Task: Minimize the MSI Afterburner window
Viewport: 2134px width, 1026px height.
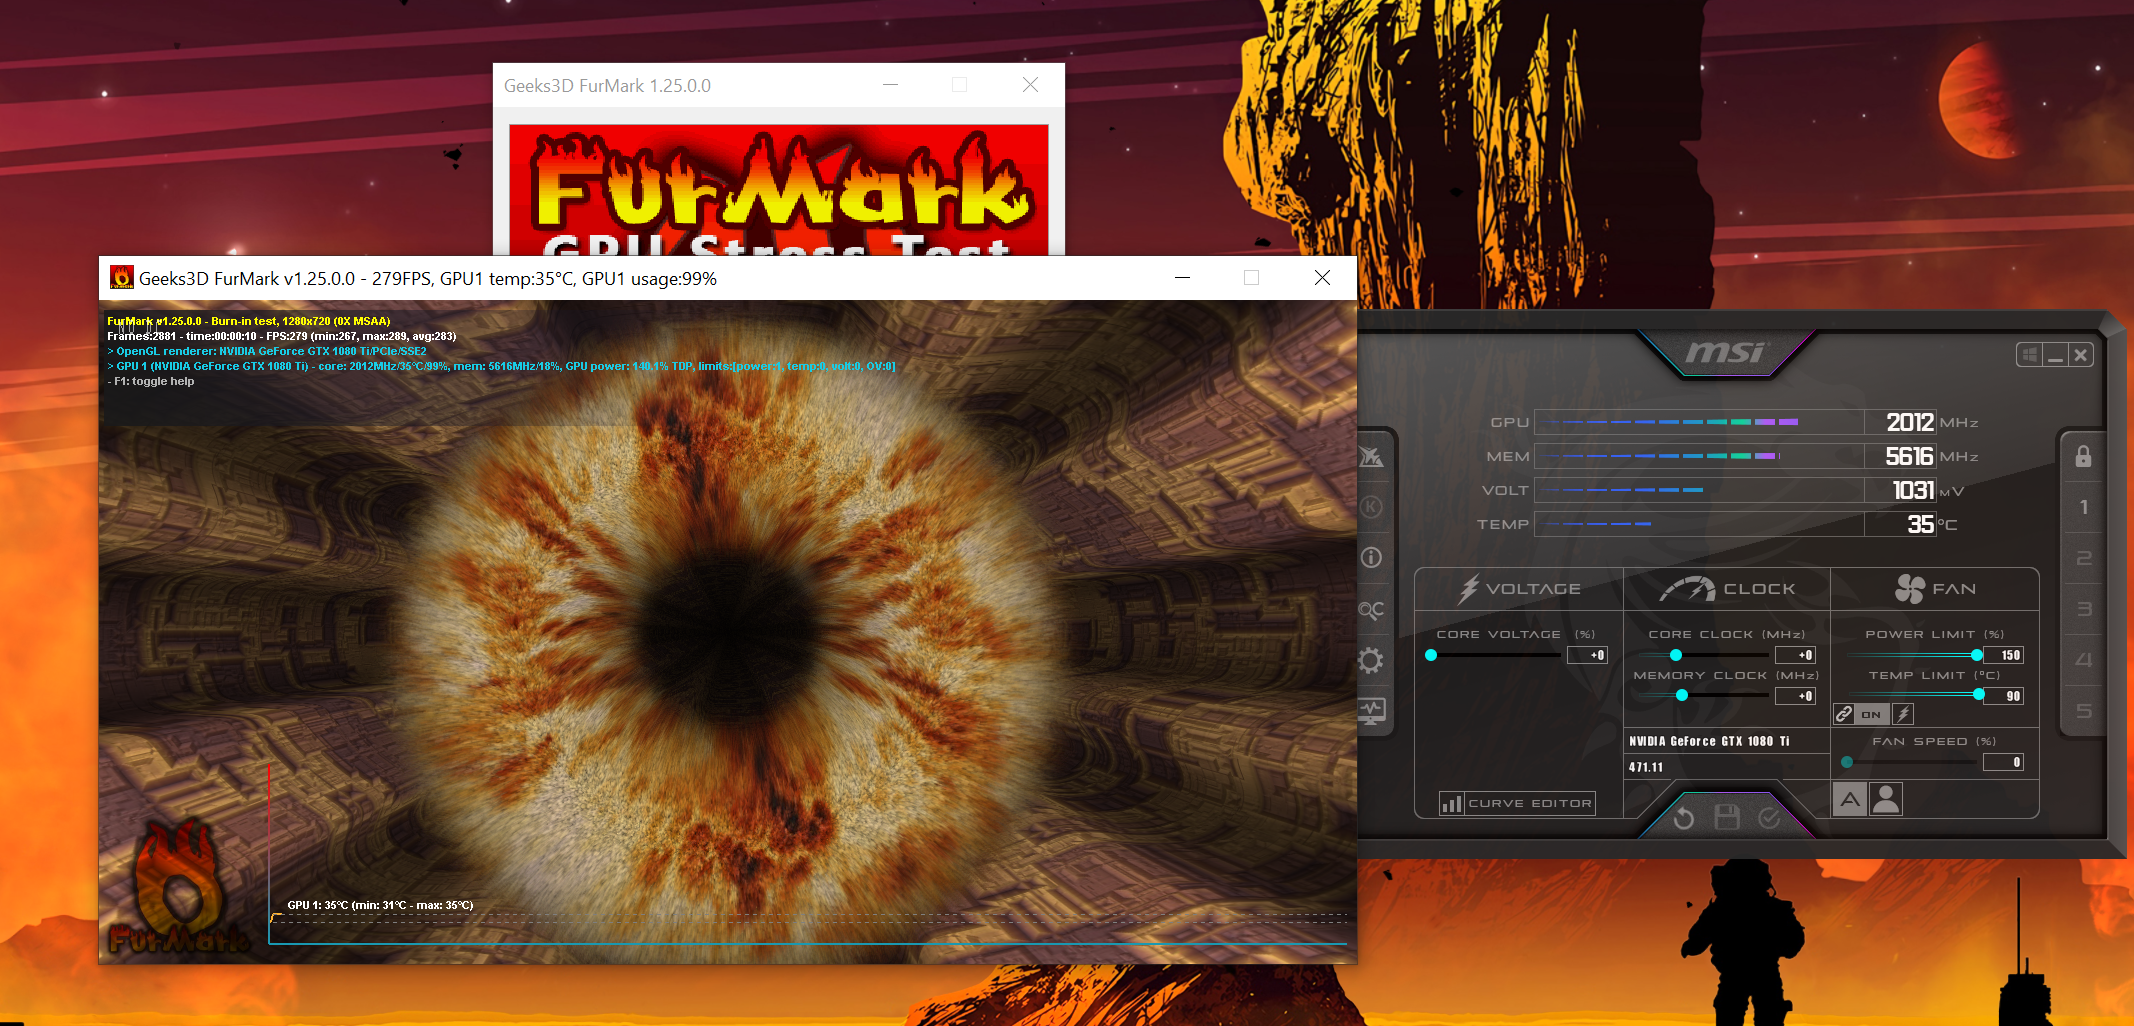Action: pos(2055,355)
